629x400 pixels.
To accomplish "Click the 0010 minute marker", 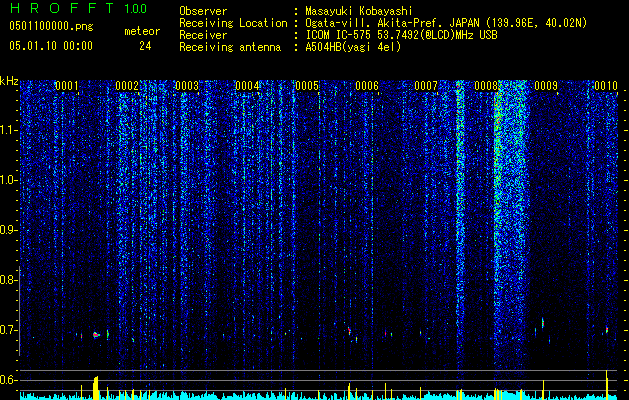I will (x=606, y=86).
